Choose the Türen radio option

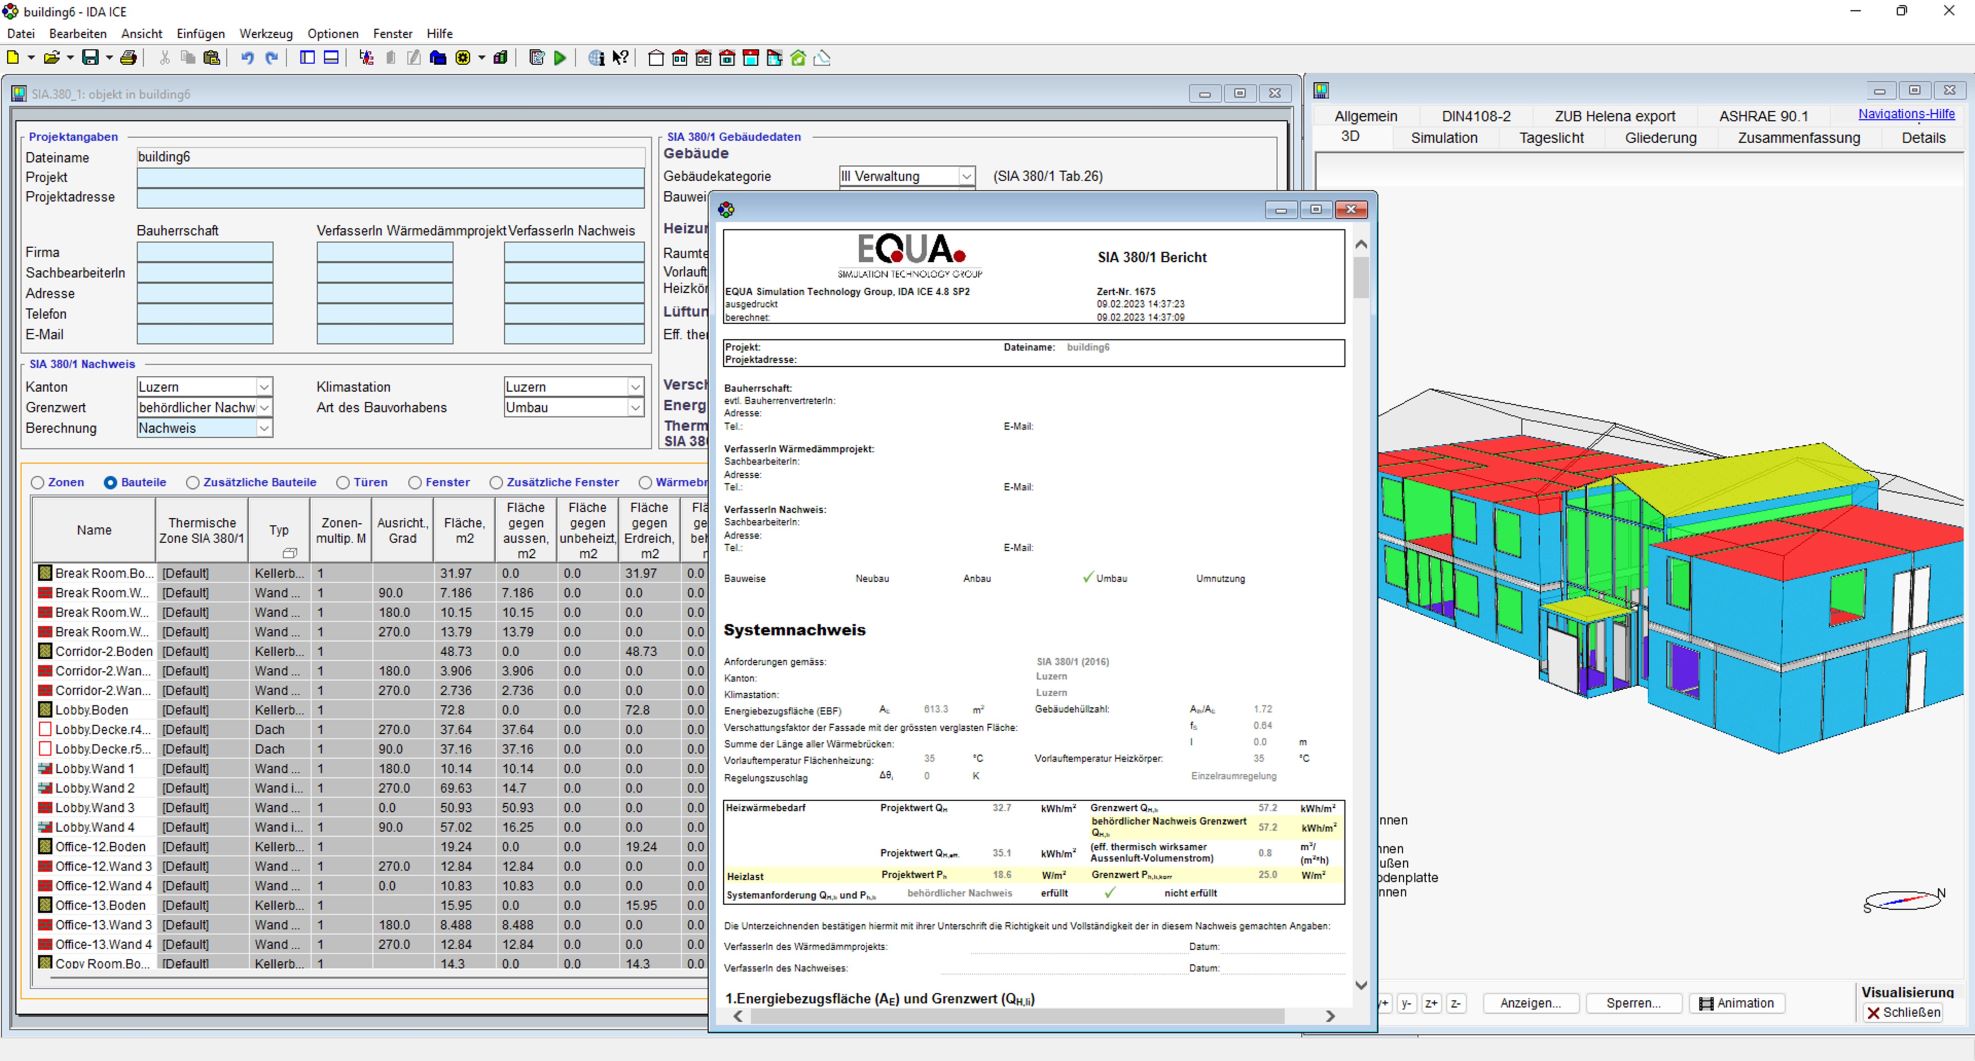[343, 483]
